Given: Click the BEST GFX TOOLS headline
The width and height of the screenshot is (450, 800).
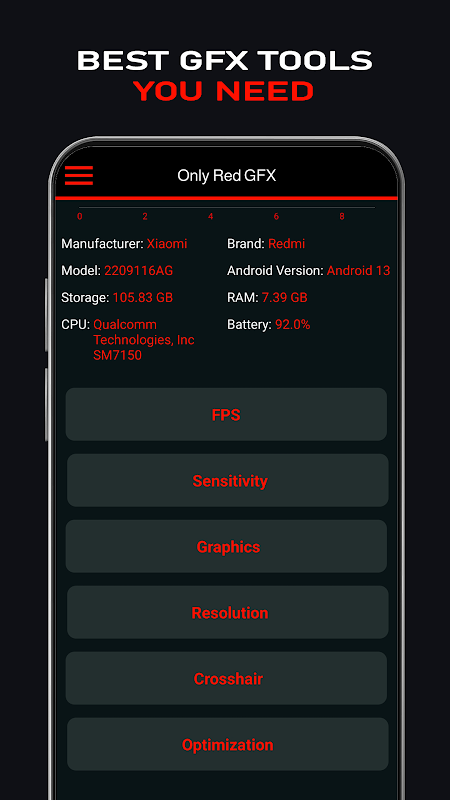Looking at the screenshot, I should (x=225, y=61).
